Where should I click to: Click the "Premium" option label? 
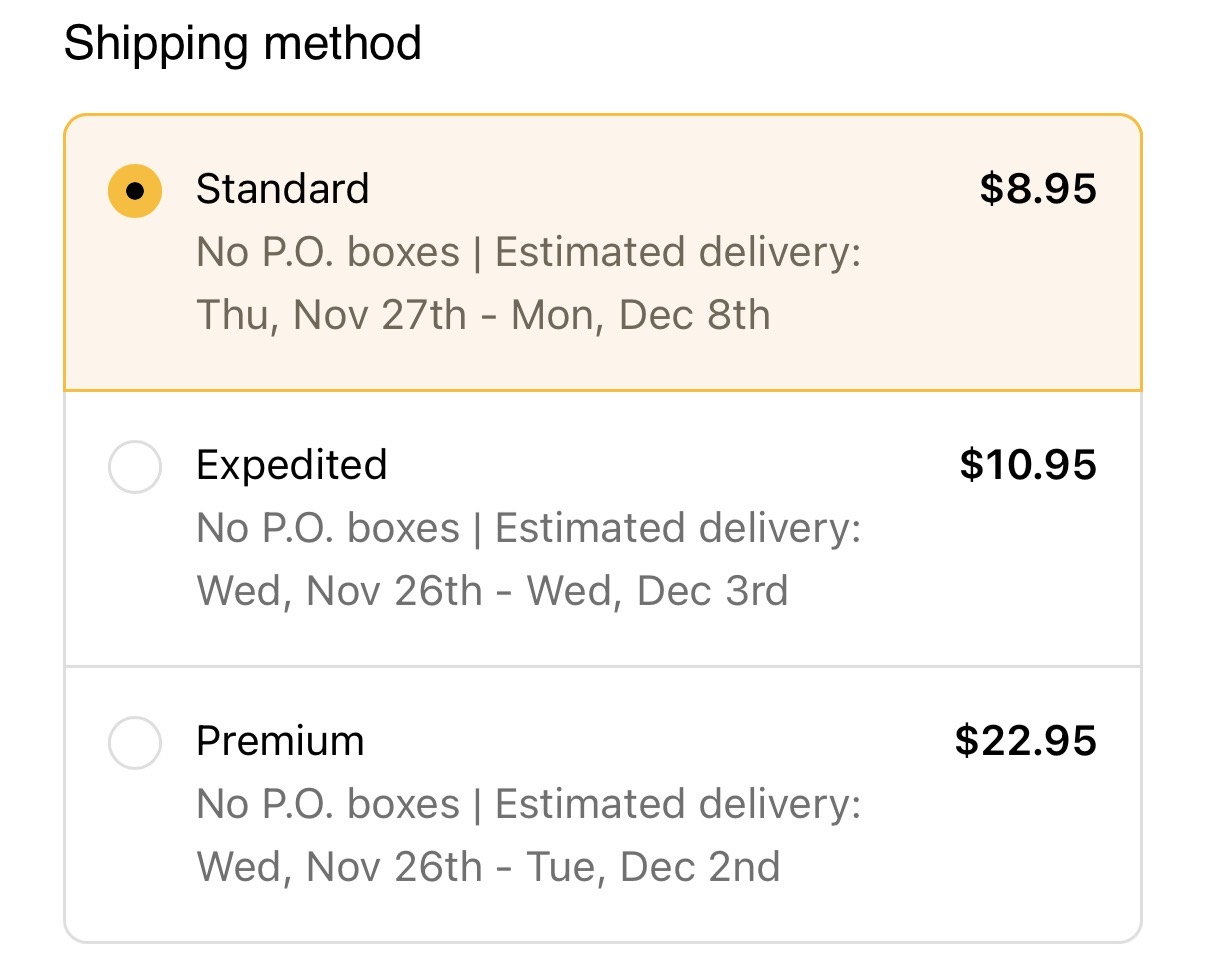[x=280, y=741]
